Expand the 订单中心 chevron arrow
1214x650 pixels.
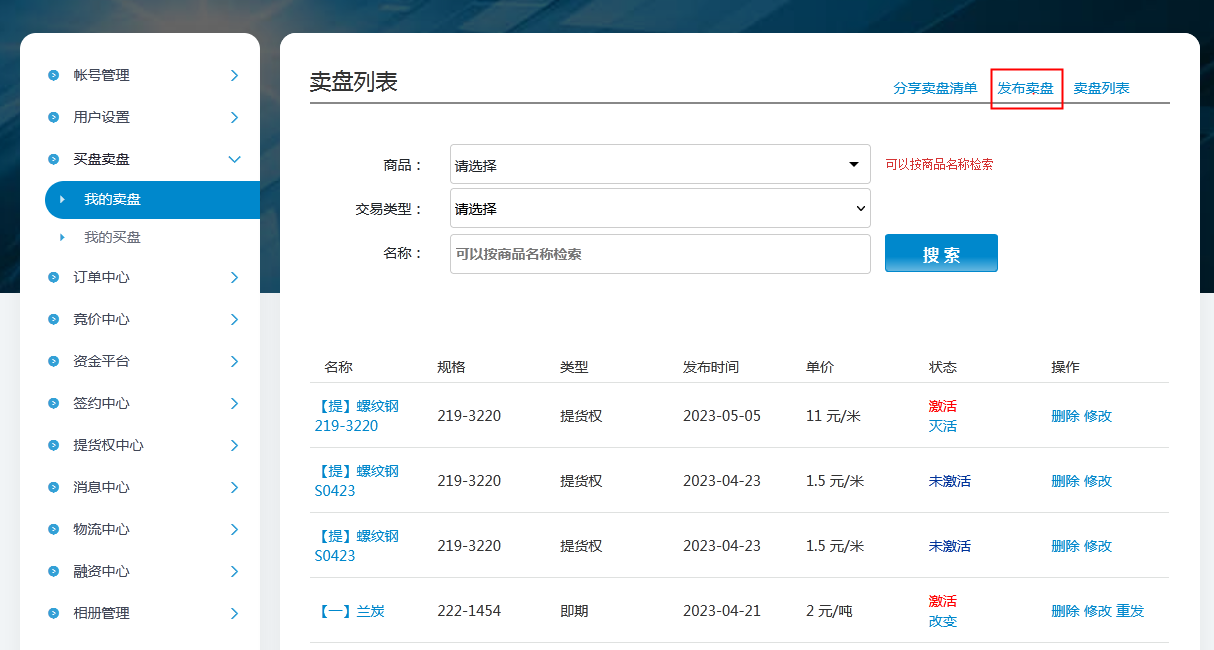234,277
